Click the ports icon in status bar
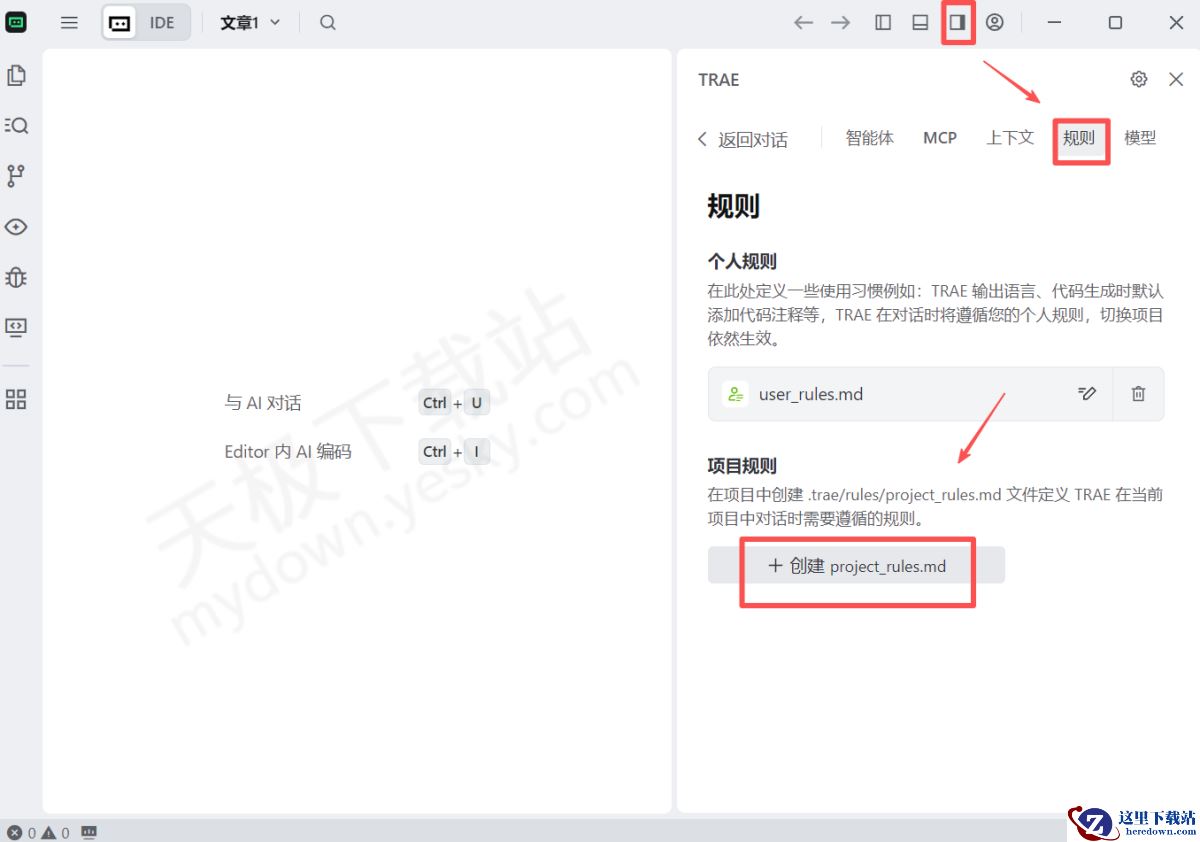Image resolution: width=1200 pixels, height=842 pixels. (x=89, y=832)
